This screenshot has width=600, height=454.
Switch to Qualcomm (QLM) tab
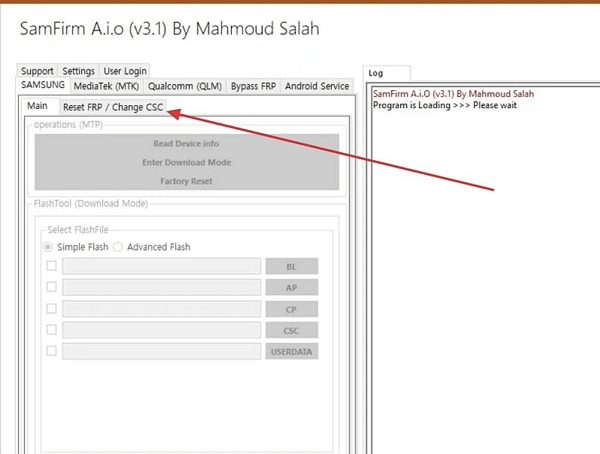184,86
